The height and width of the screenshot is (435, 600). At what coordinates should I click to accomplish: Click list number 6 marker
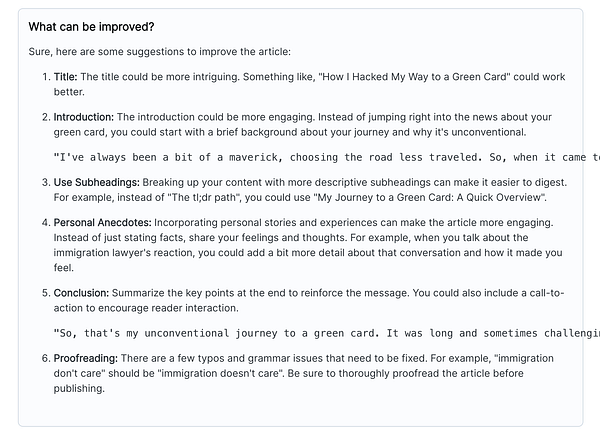[46, 358]
